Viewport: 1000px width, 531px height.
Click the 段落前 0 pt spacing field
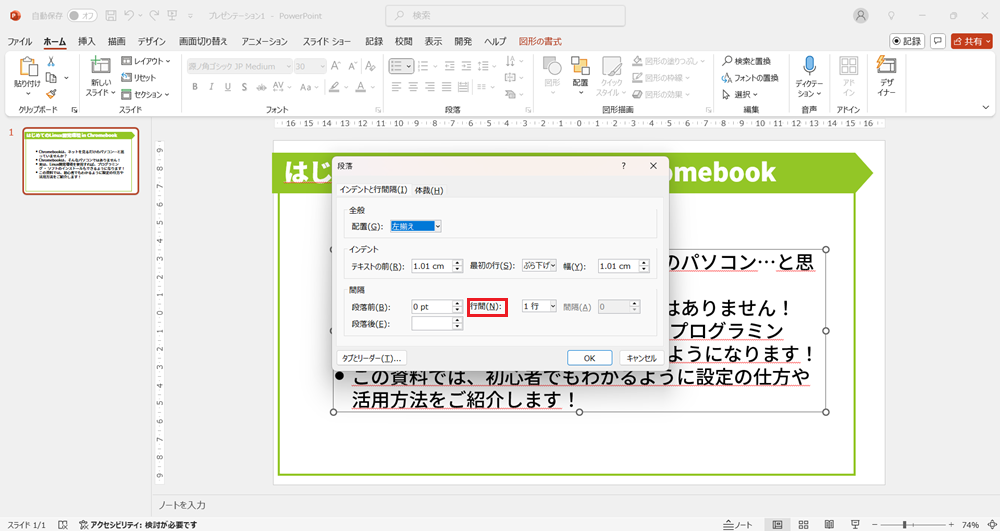pyautogui.click(x=432, y=307)
